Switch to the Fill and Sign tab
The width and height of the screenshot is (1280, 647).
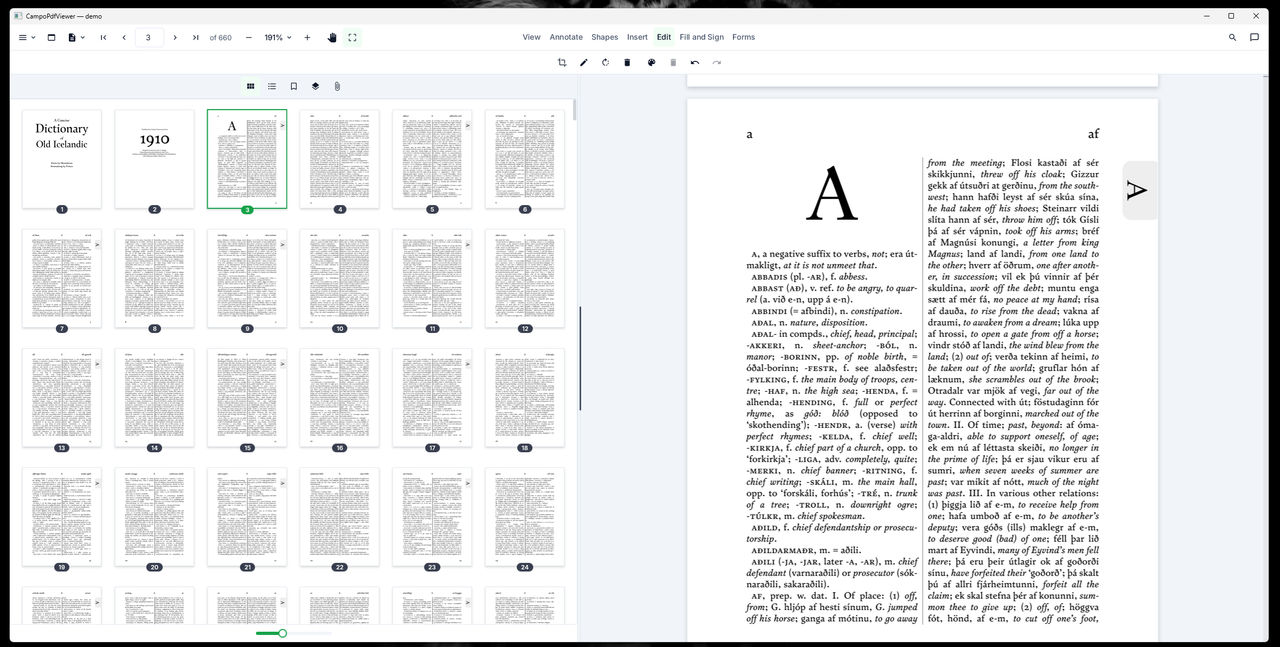click(x=702, y=37)
